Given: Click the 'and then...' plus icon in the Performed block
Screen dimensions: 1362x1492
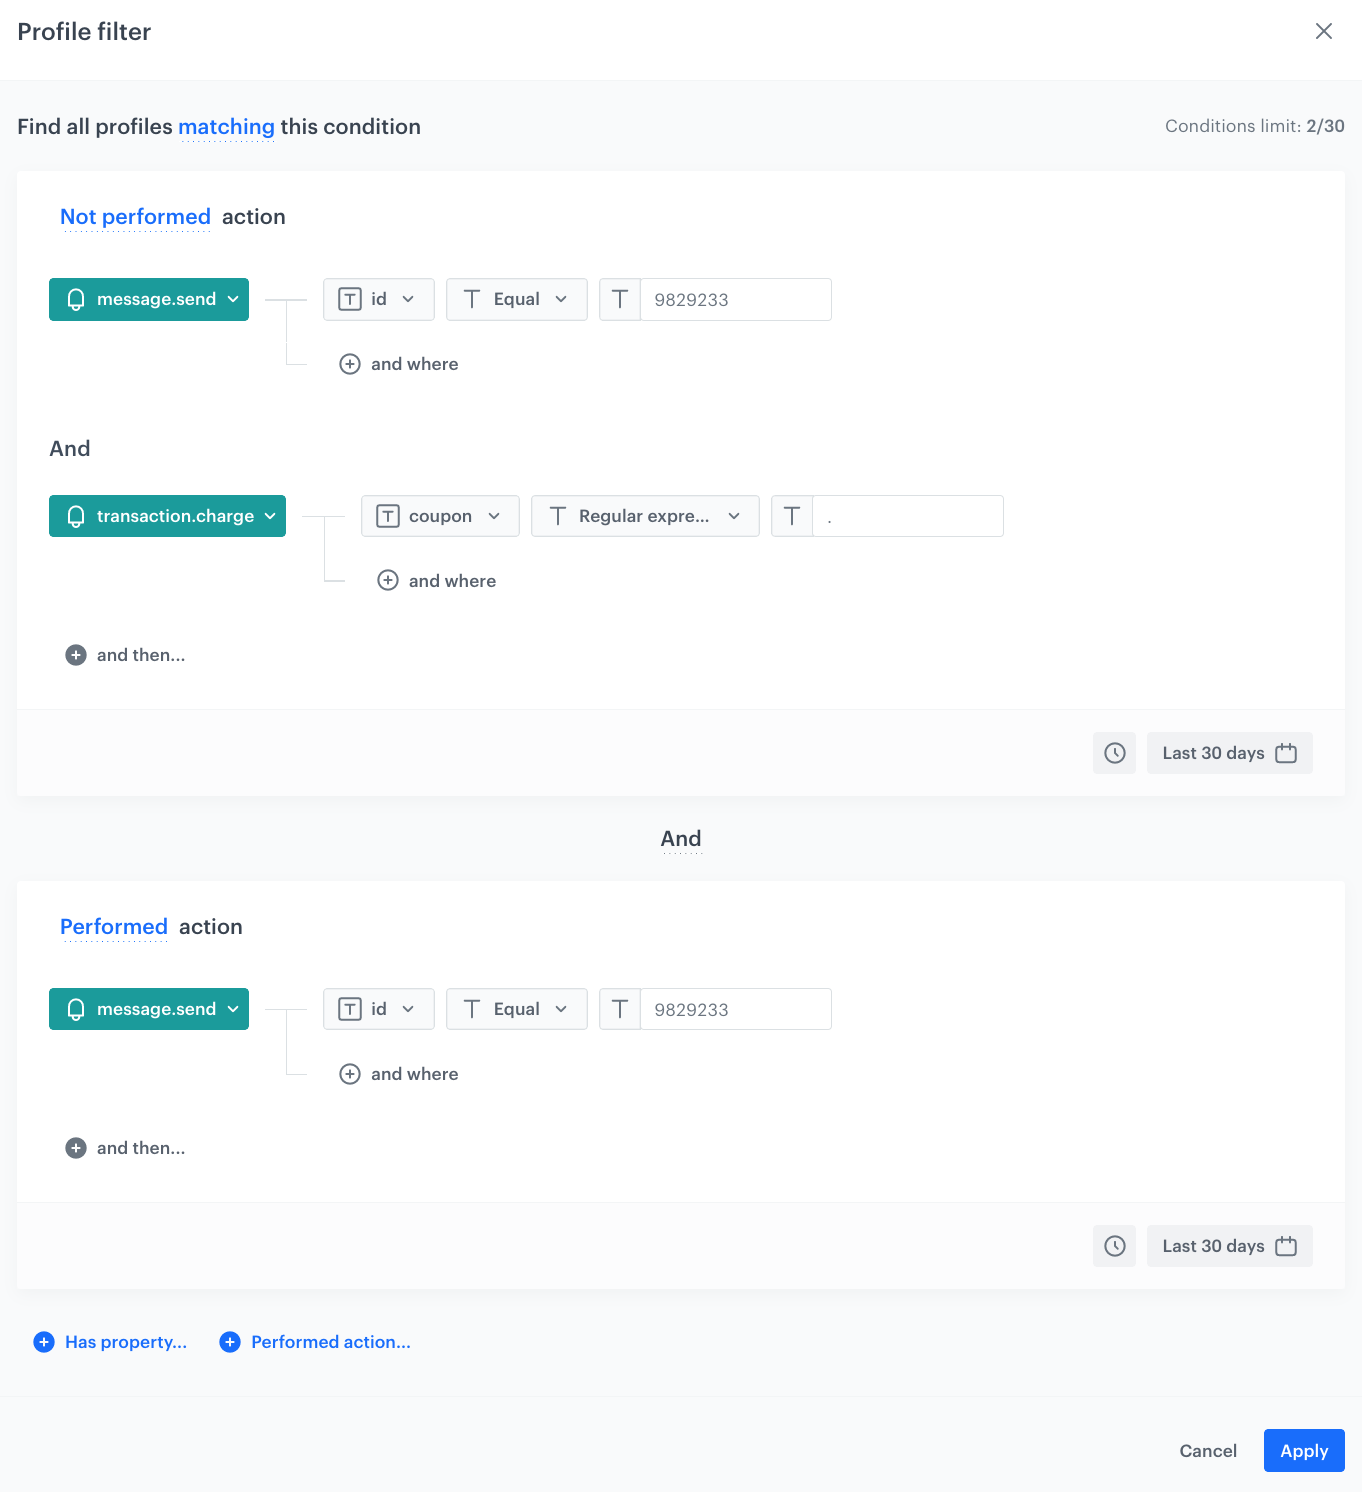Looking at the screenshot, I should click(76, 1147).
